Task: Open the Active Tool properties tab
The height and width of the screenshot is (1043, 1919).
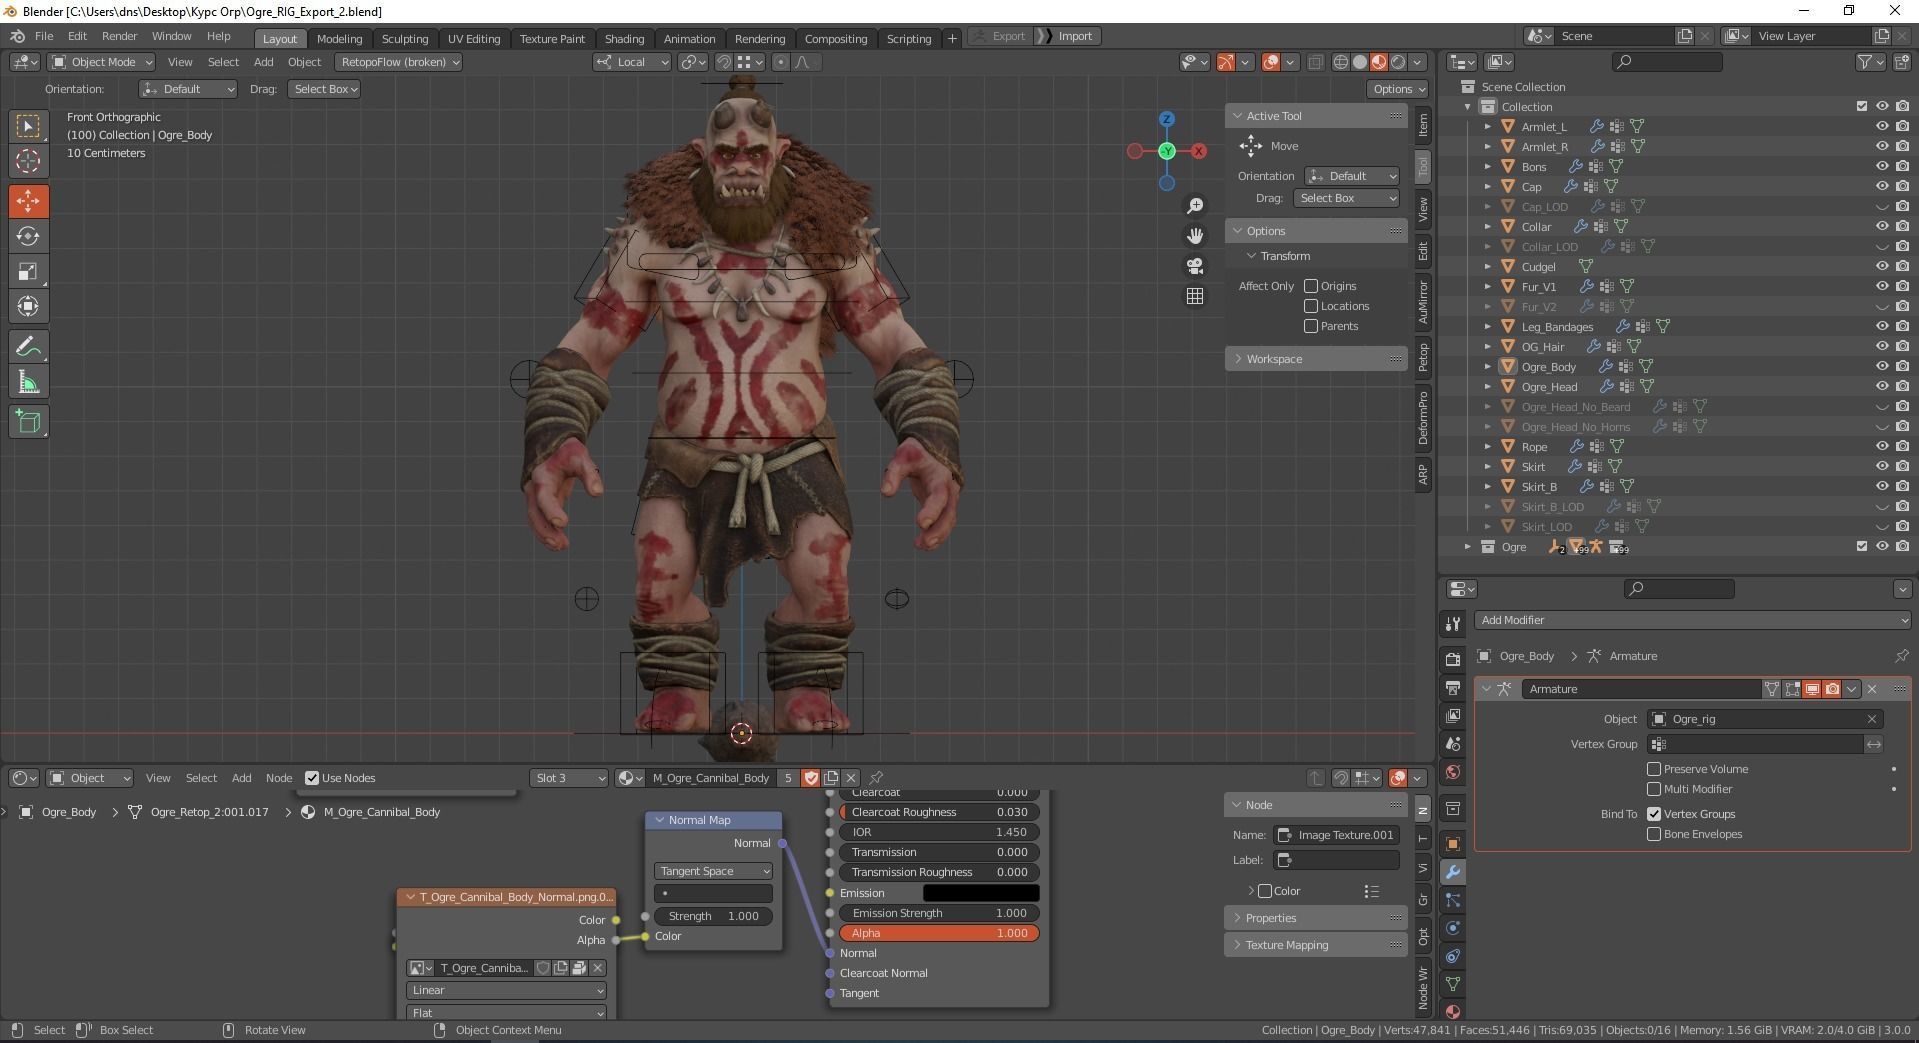Action: tap(1453, 624)
